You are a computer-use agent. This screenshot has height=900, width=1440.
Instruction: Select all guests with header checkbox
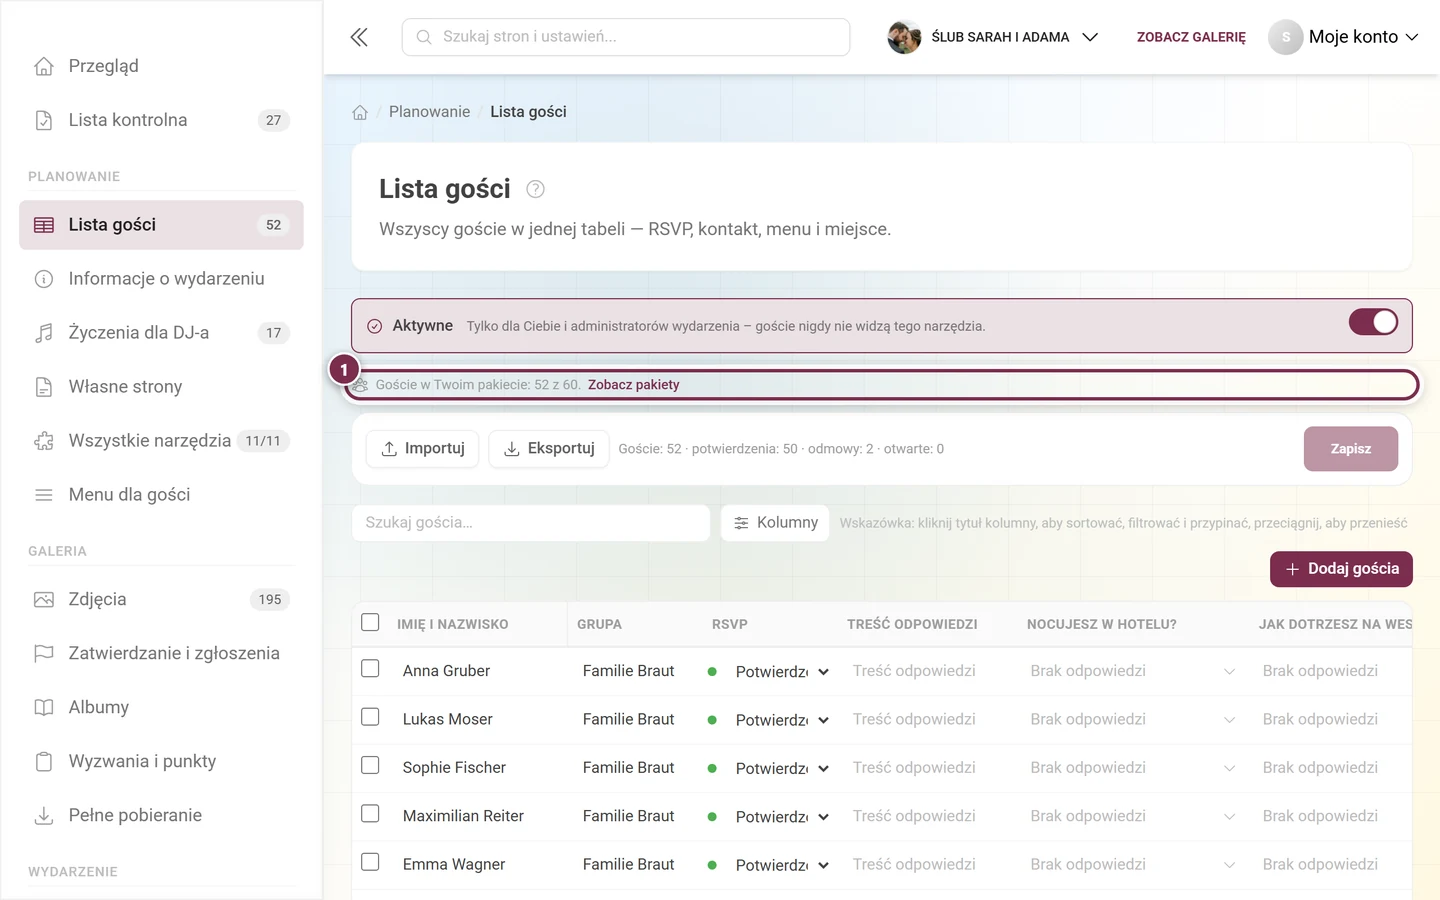point(370,622)
